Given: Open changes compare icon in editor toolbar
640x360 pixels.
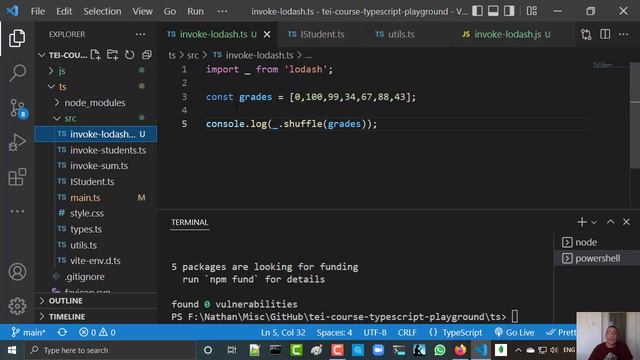Looking at the screenshot, I should point(586,34).
